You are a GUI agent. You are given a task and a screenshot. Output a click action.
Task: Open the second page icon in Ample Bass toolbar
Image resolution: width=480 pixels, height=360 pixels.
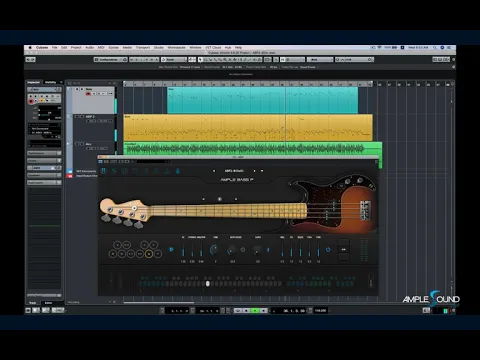(x=114, y=171)
